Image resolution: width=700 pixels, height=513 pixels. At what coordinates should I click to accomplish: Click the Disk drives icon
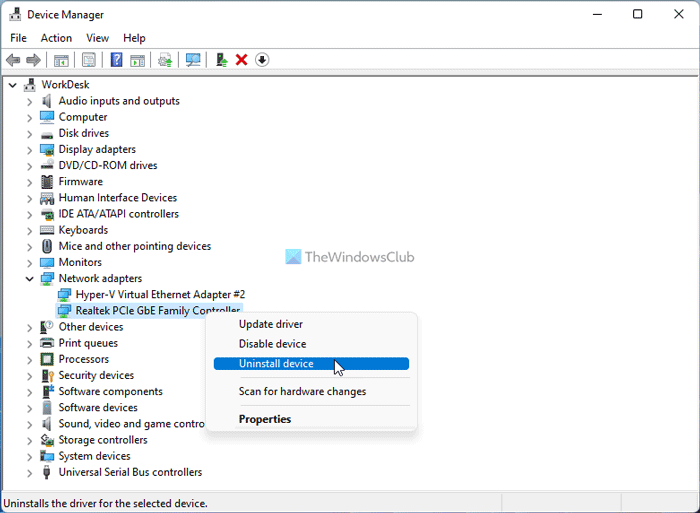(x=47, y=133)
